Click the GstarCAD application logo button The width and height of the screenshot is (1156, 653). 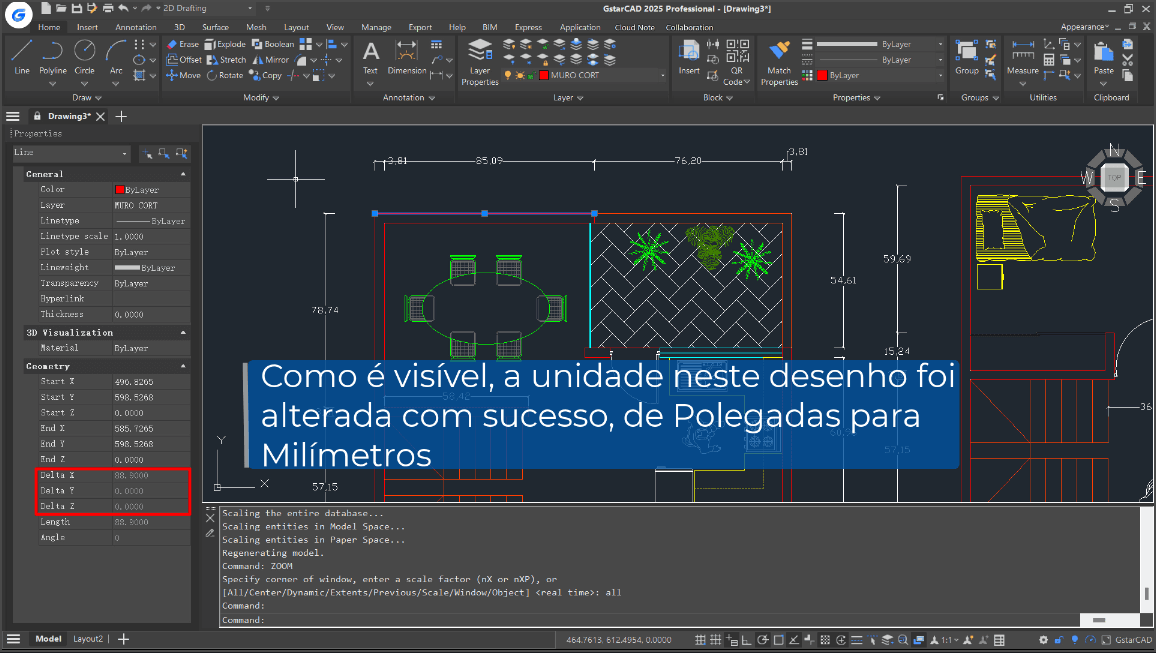(18, 13)
